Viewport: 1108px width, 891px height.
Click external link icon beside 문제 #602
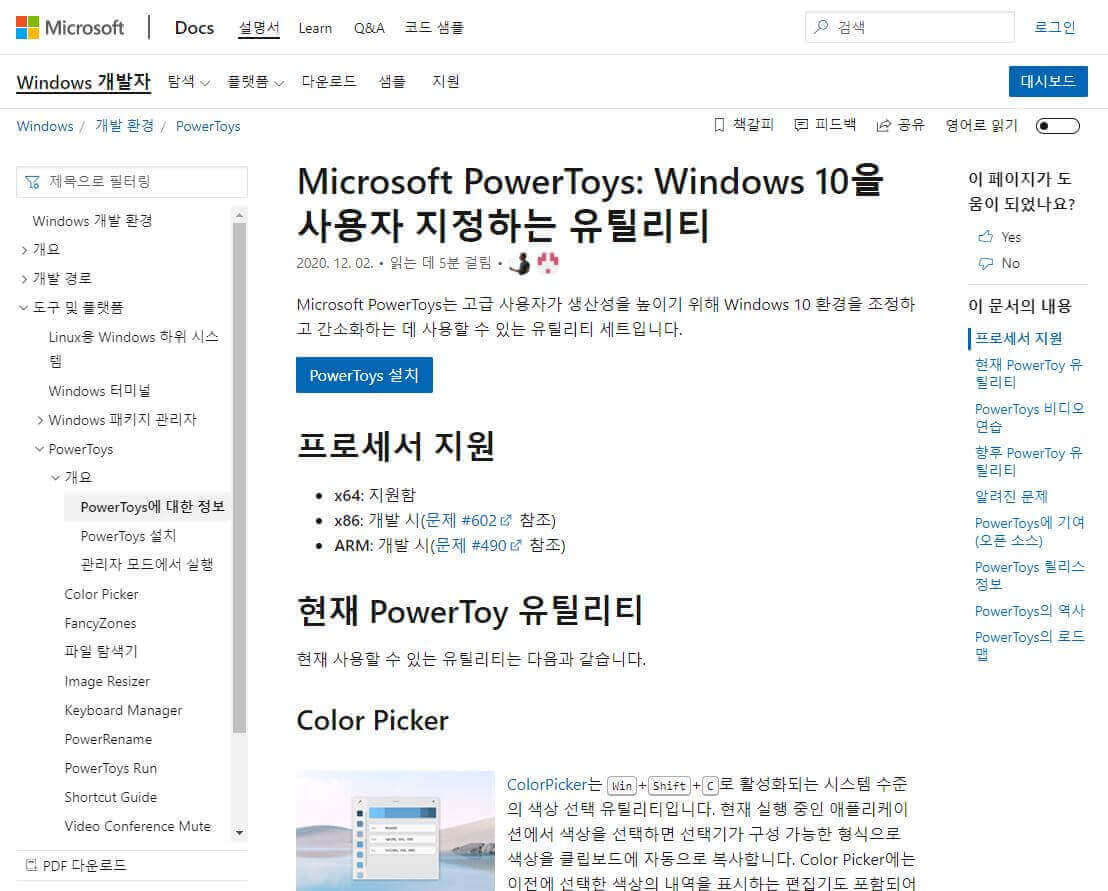[x=506, y=521]
